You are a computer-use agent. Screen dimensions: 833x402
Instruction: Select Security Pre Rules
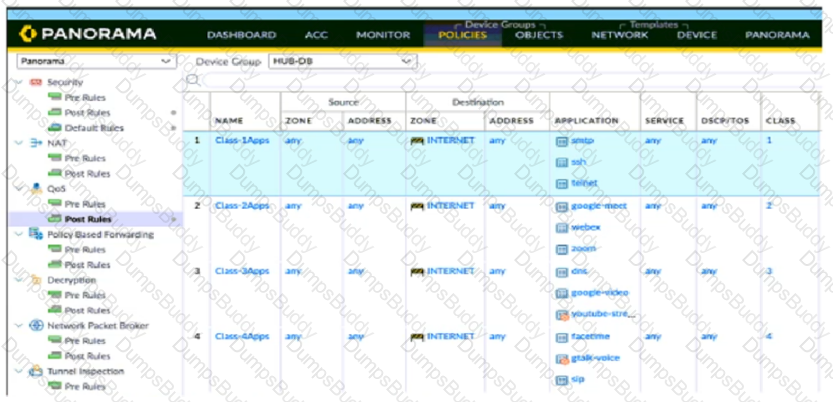coord(85,98)
